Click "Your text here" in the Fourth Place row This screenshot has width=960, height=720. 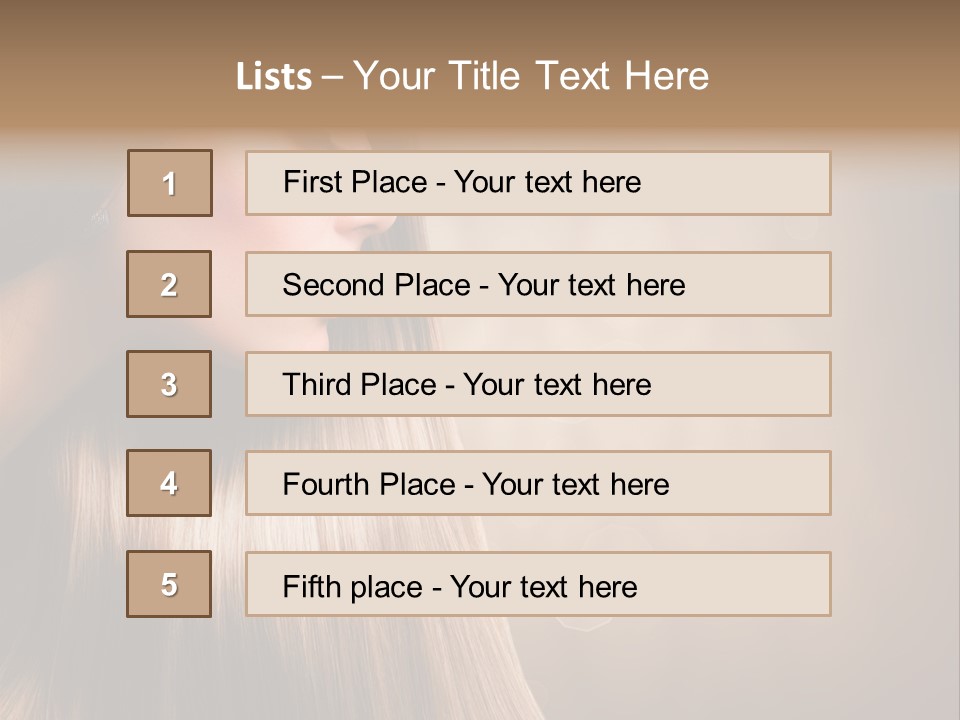(575, 485)
